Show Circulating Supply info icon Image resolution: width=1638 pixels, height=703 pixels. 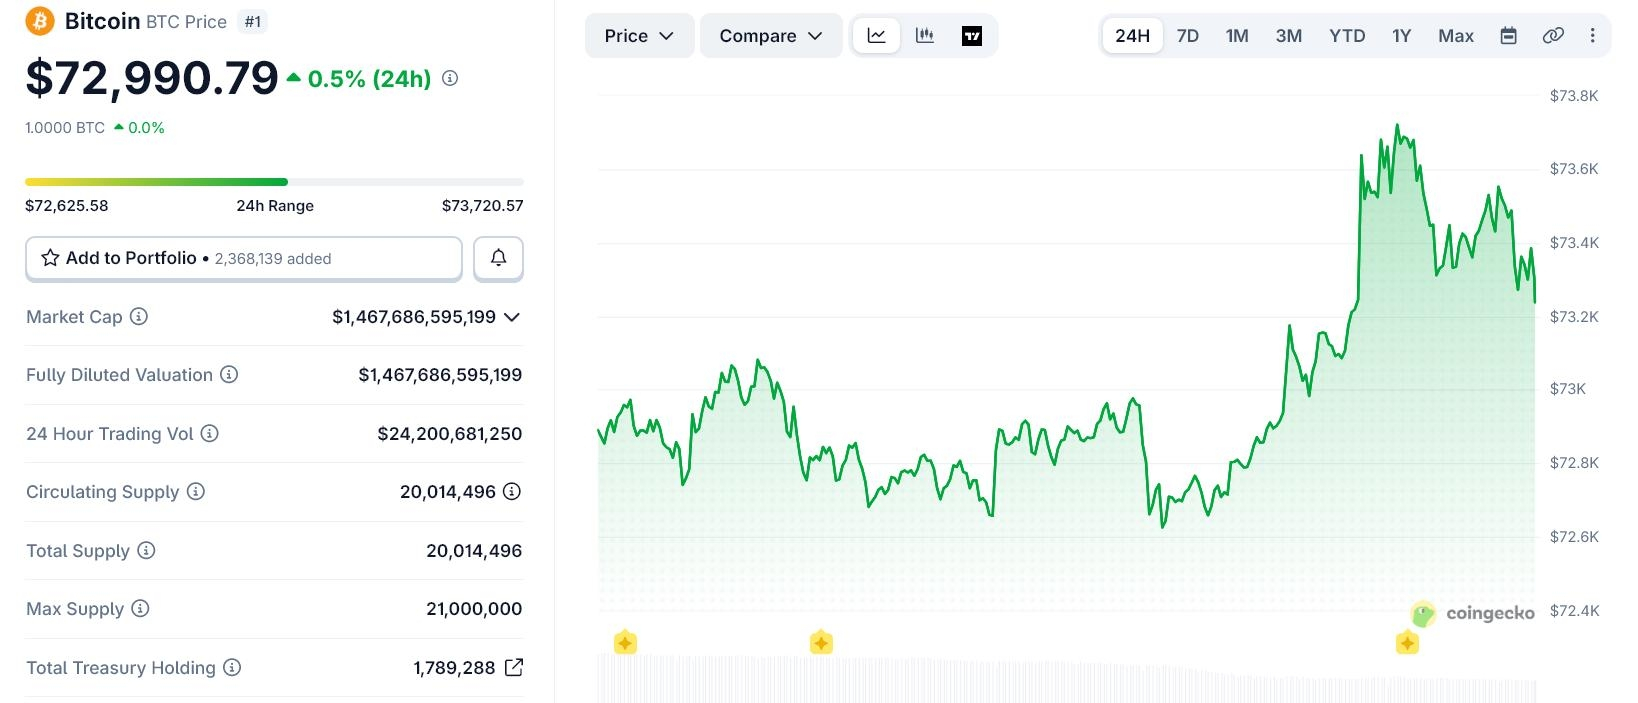coord(196,491)
